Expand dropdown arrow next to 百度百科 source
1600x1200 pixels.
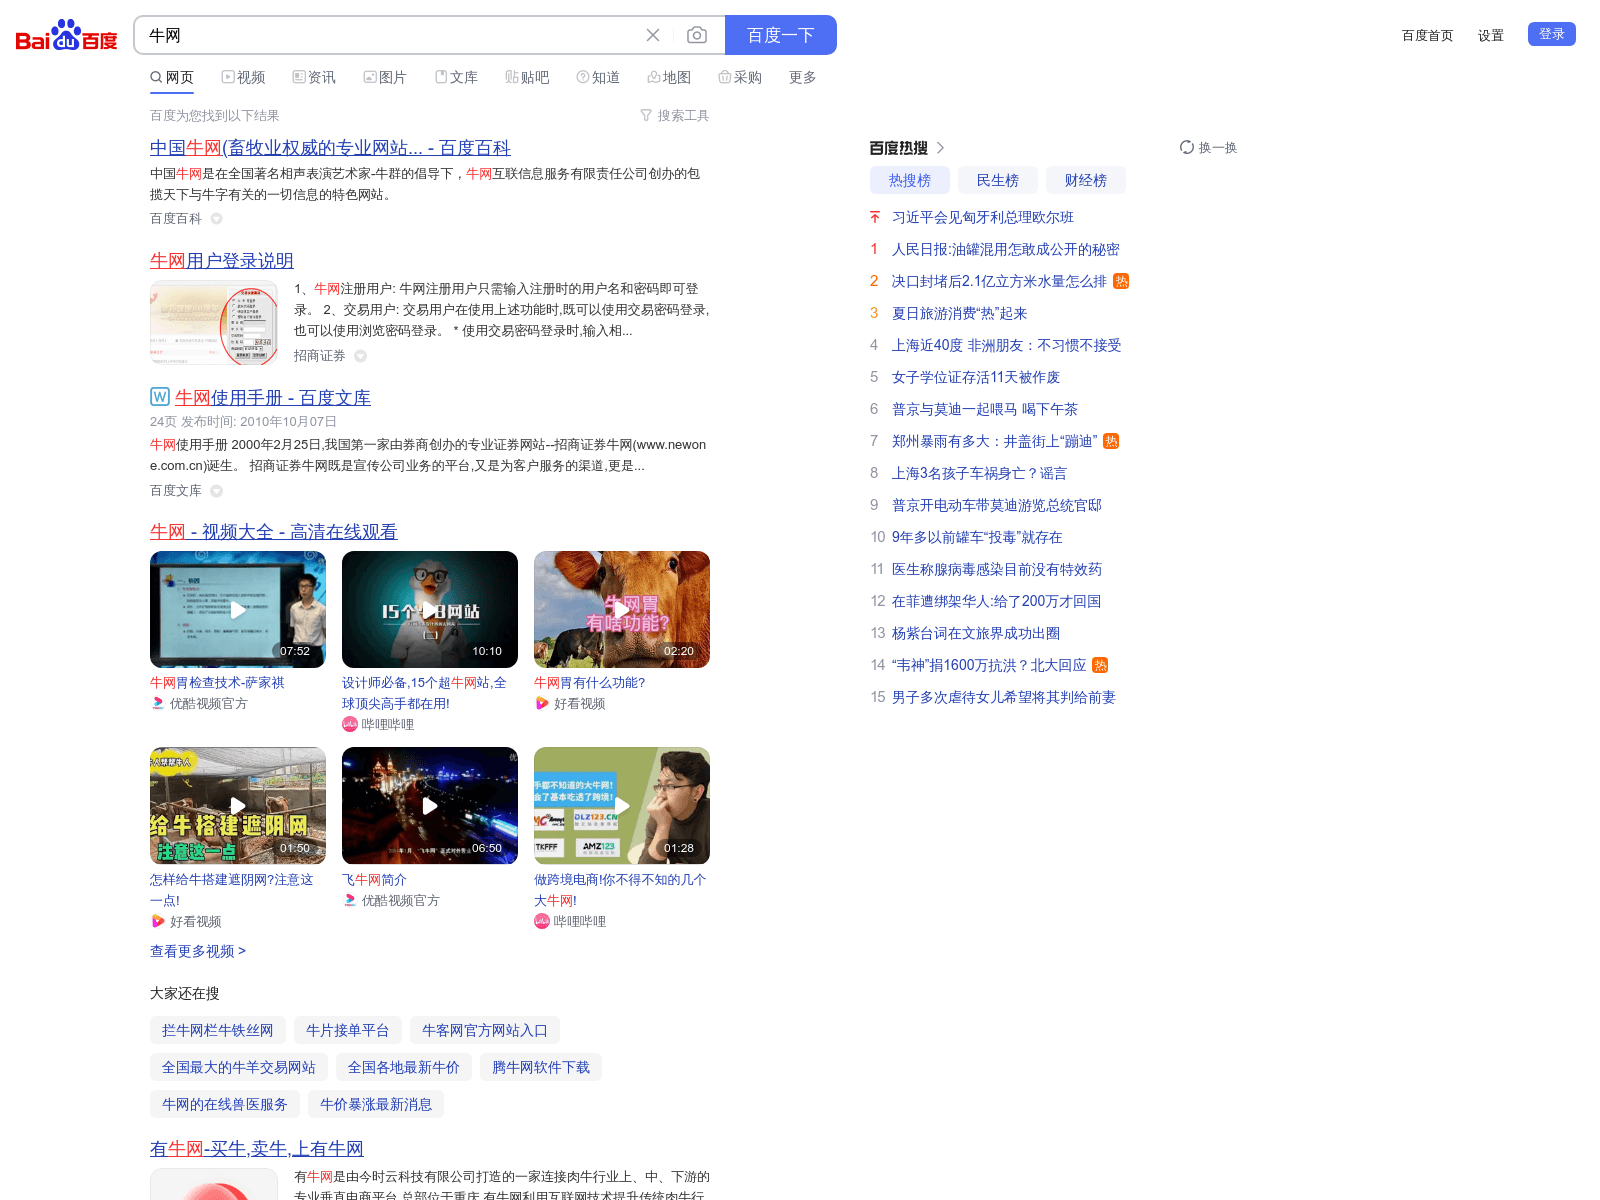[216, 219]
